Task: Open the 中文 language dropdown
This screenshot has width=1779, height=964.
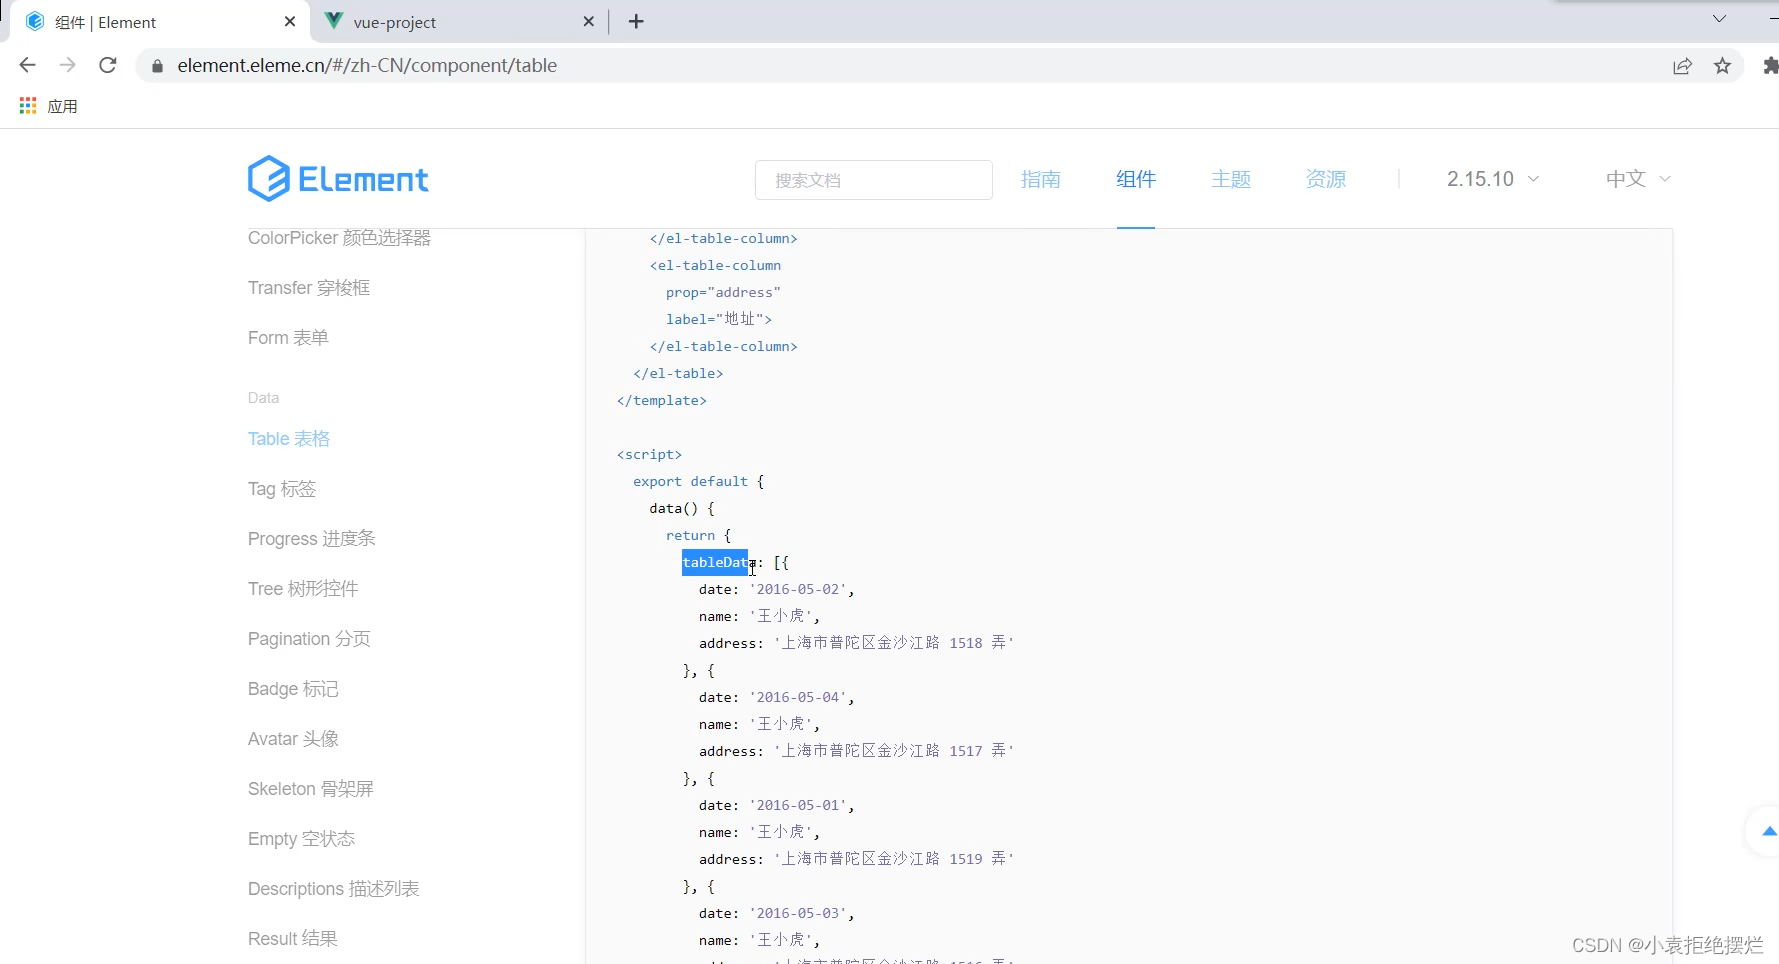Action: [1638, 179]
